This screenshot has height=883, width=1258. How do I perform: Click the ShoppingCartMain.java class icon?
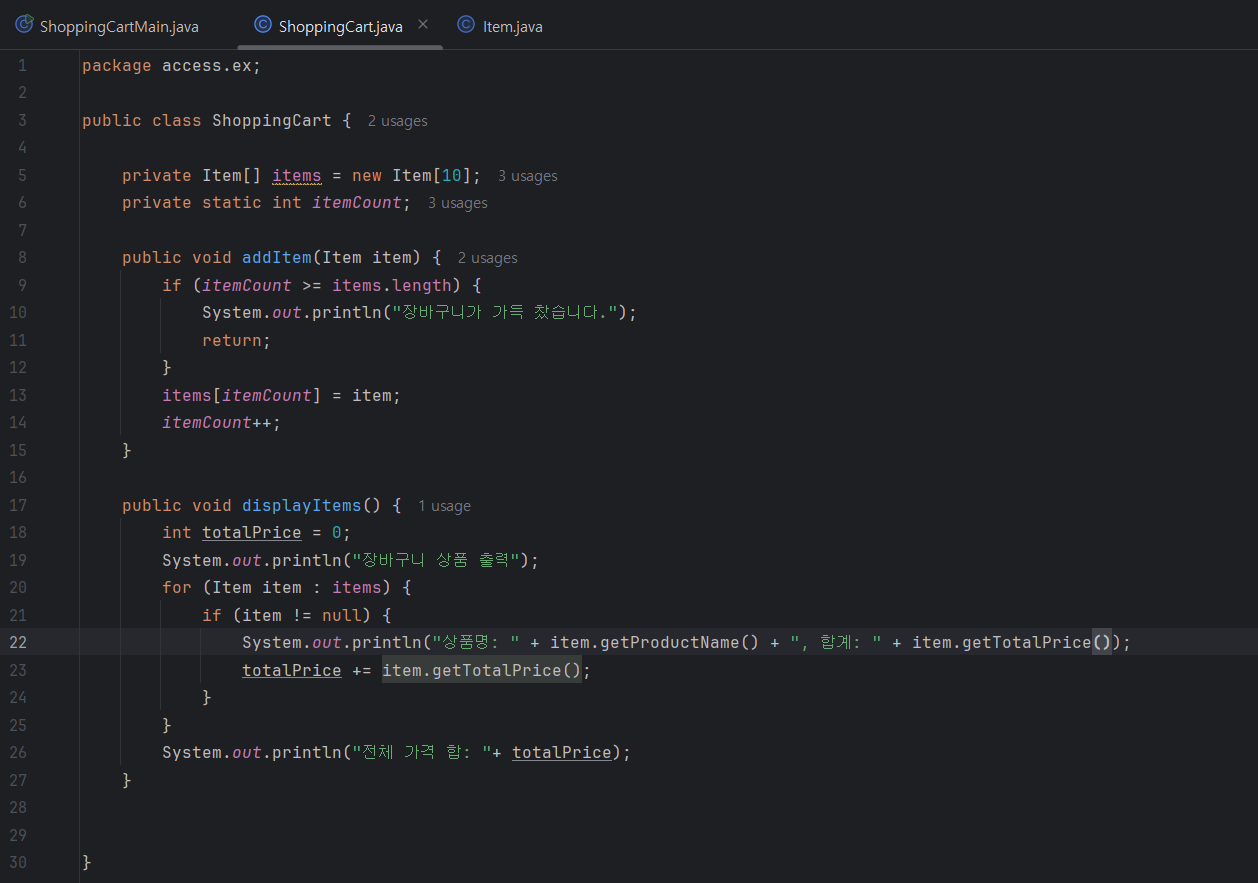tap(25, 25)
